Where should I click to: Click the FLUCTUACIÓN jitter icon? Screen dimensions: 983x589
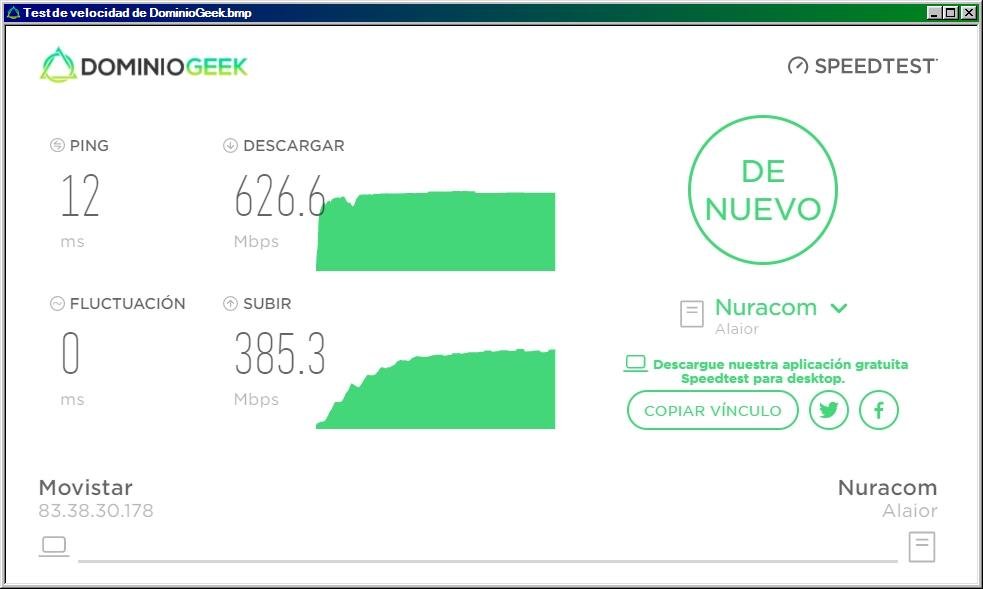click(x=56, y=303)
